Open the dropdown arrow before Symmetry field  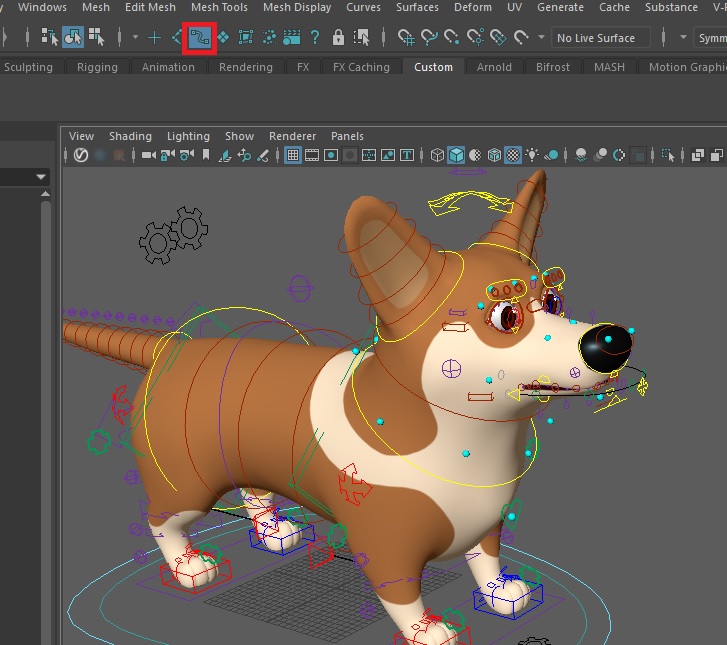tap(683, 37)
